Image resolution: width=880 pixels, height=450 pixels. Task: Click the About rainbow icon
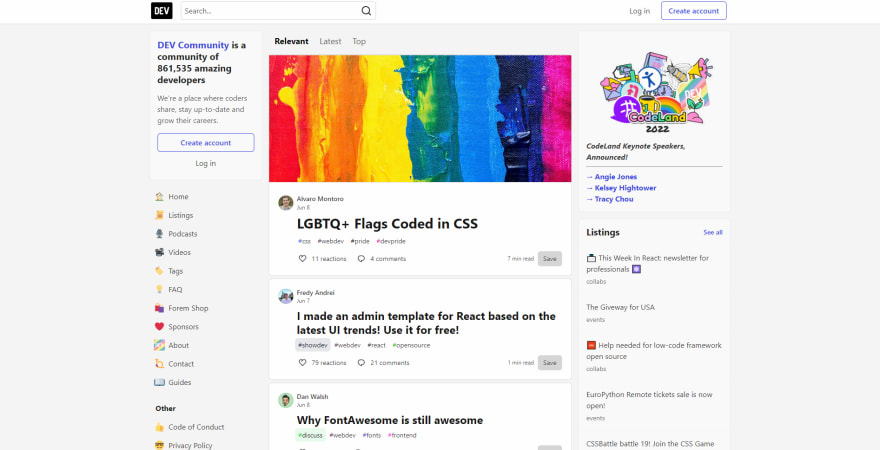(x=159, y=345)
